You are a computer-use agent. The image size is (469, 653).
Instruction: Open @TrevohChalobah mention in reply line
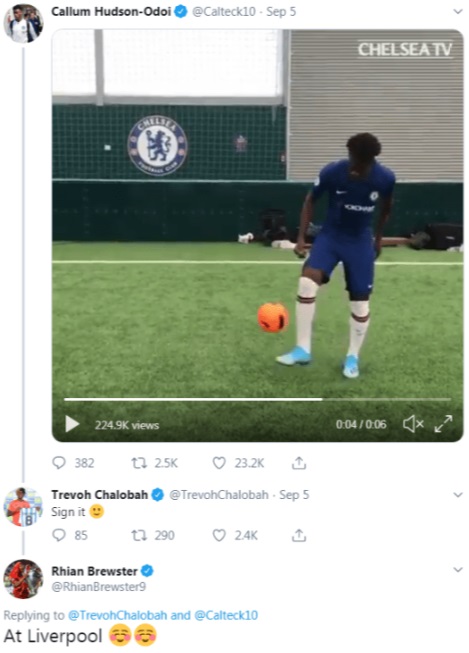coord(117,615)
